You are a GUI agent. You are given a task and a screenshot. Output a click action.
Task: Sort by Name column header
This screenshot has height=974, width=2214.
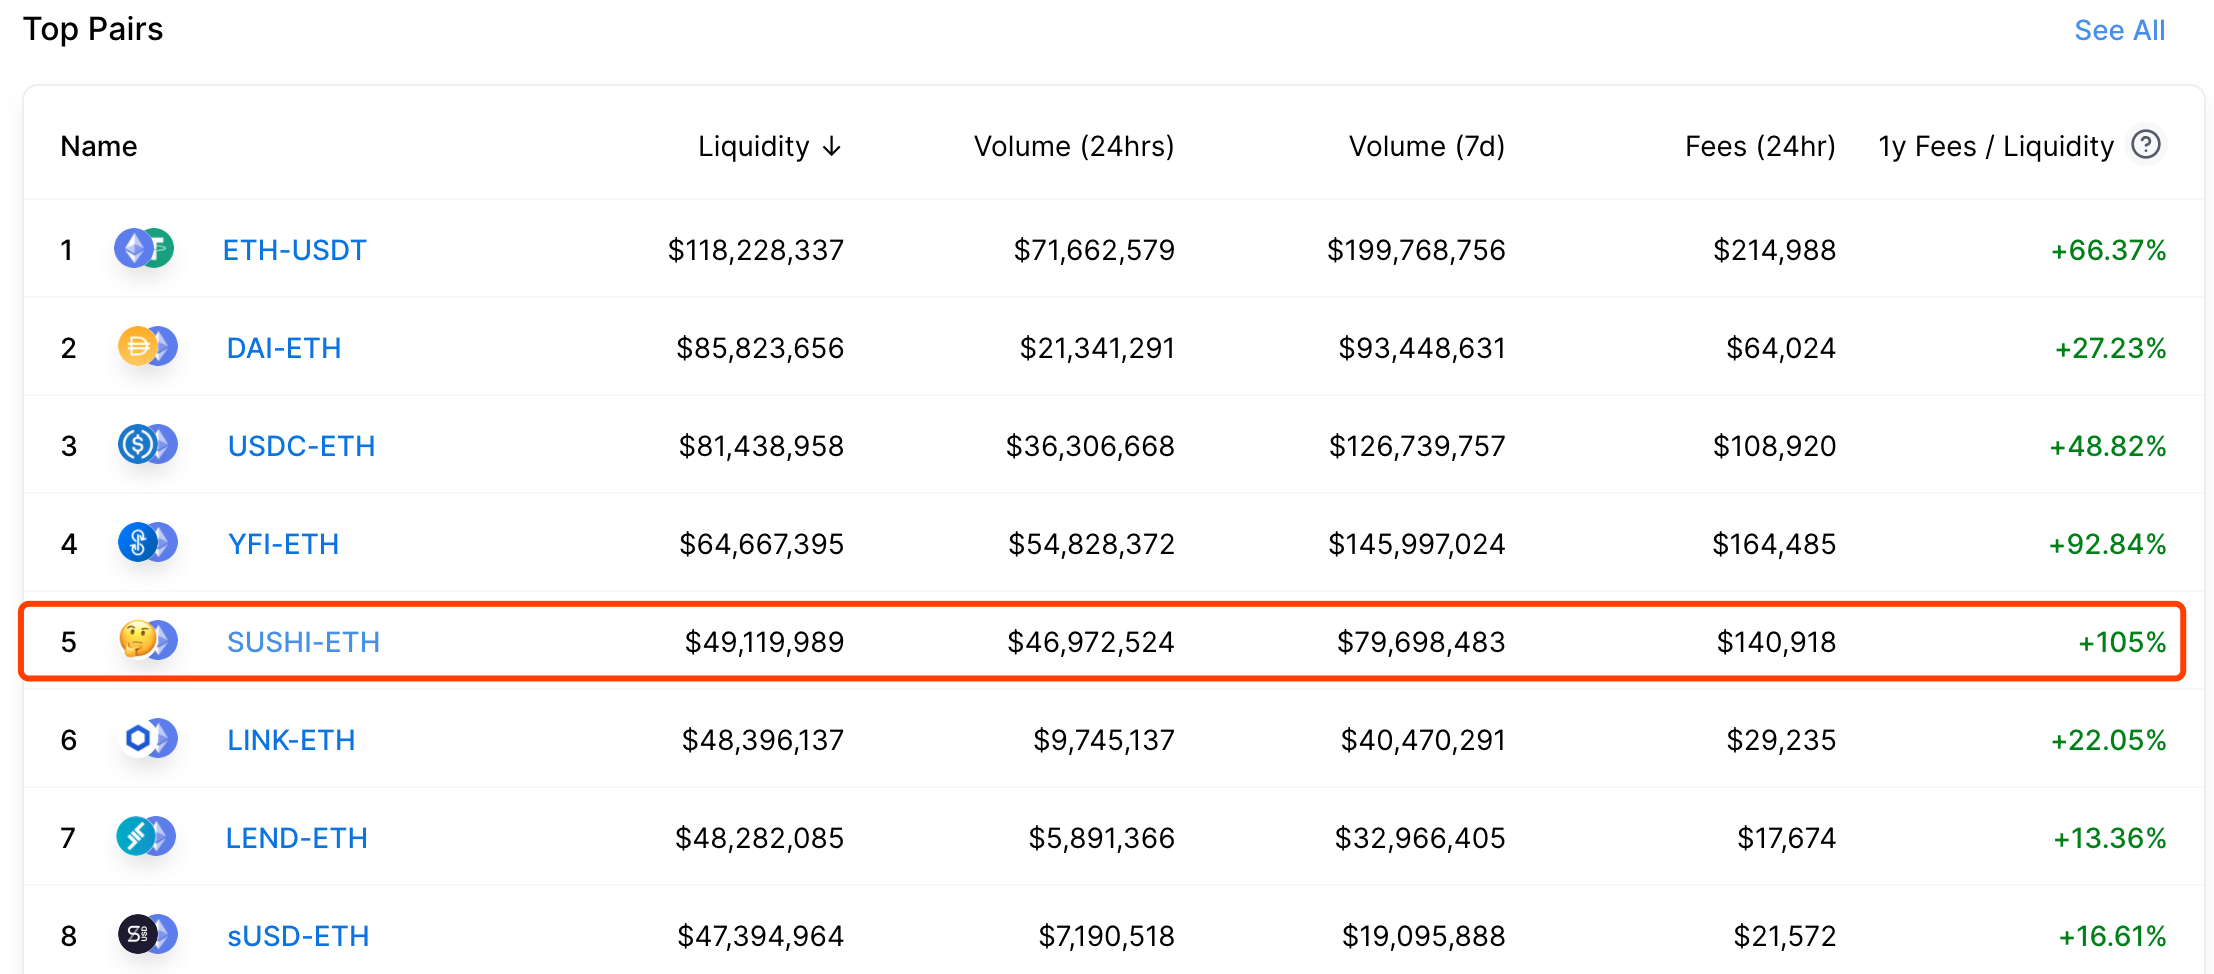pos(99,146)
